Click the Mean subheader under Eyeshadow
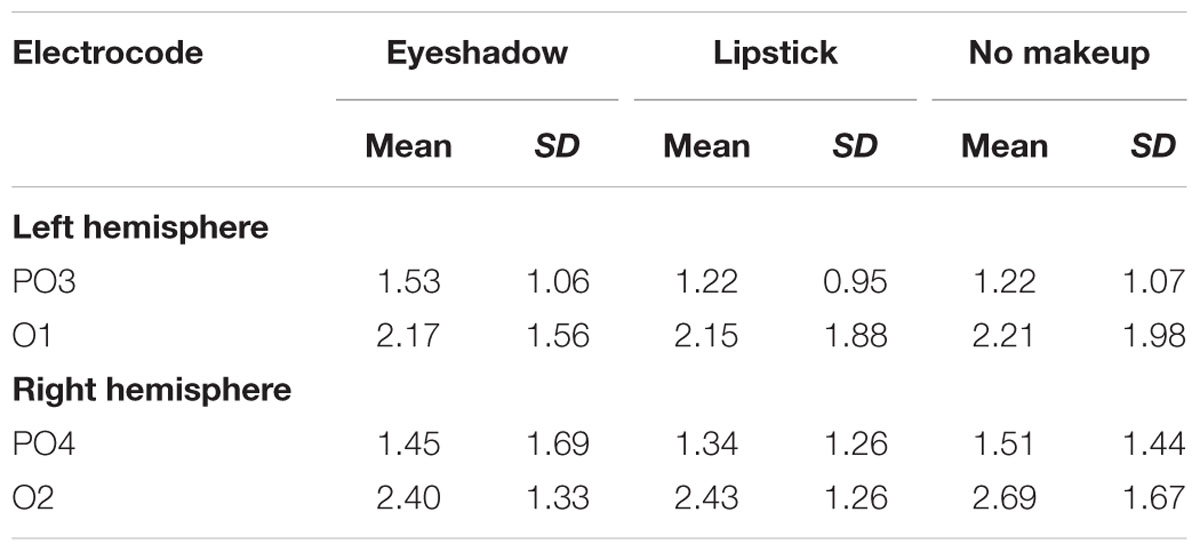Screen dimensions: 1200x552 point(408,146)
